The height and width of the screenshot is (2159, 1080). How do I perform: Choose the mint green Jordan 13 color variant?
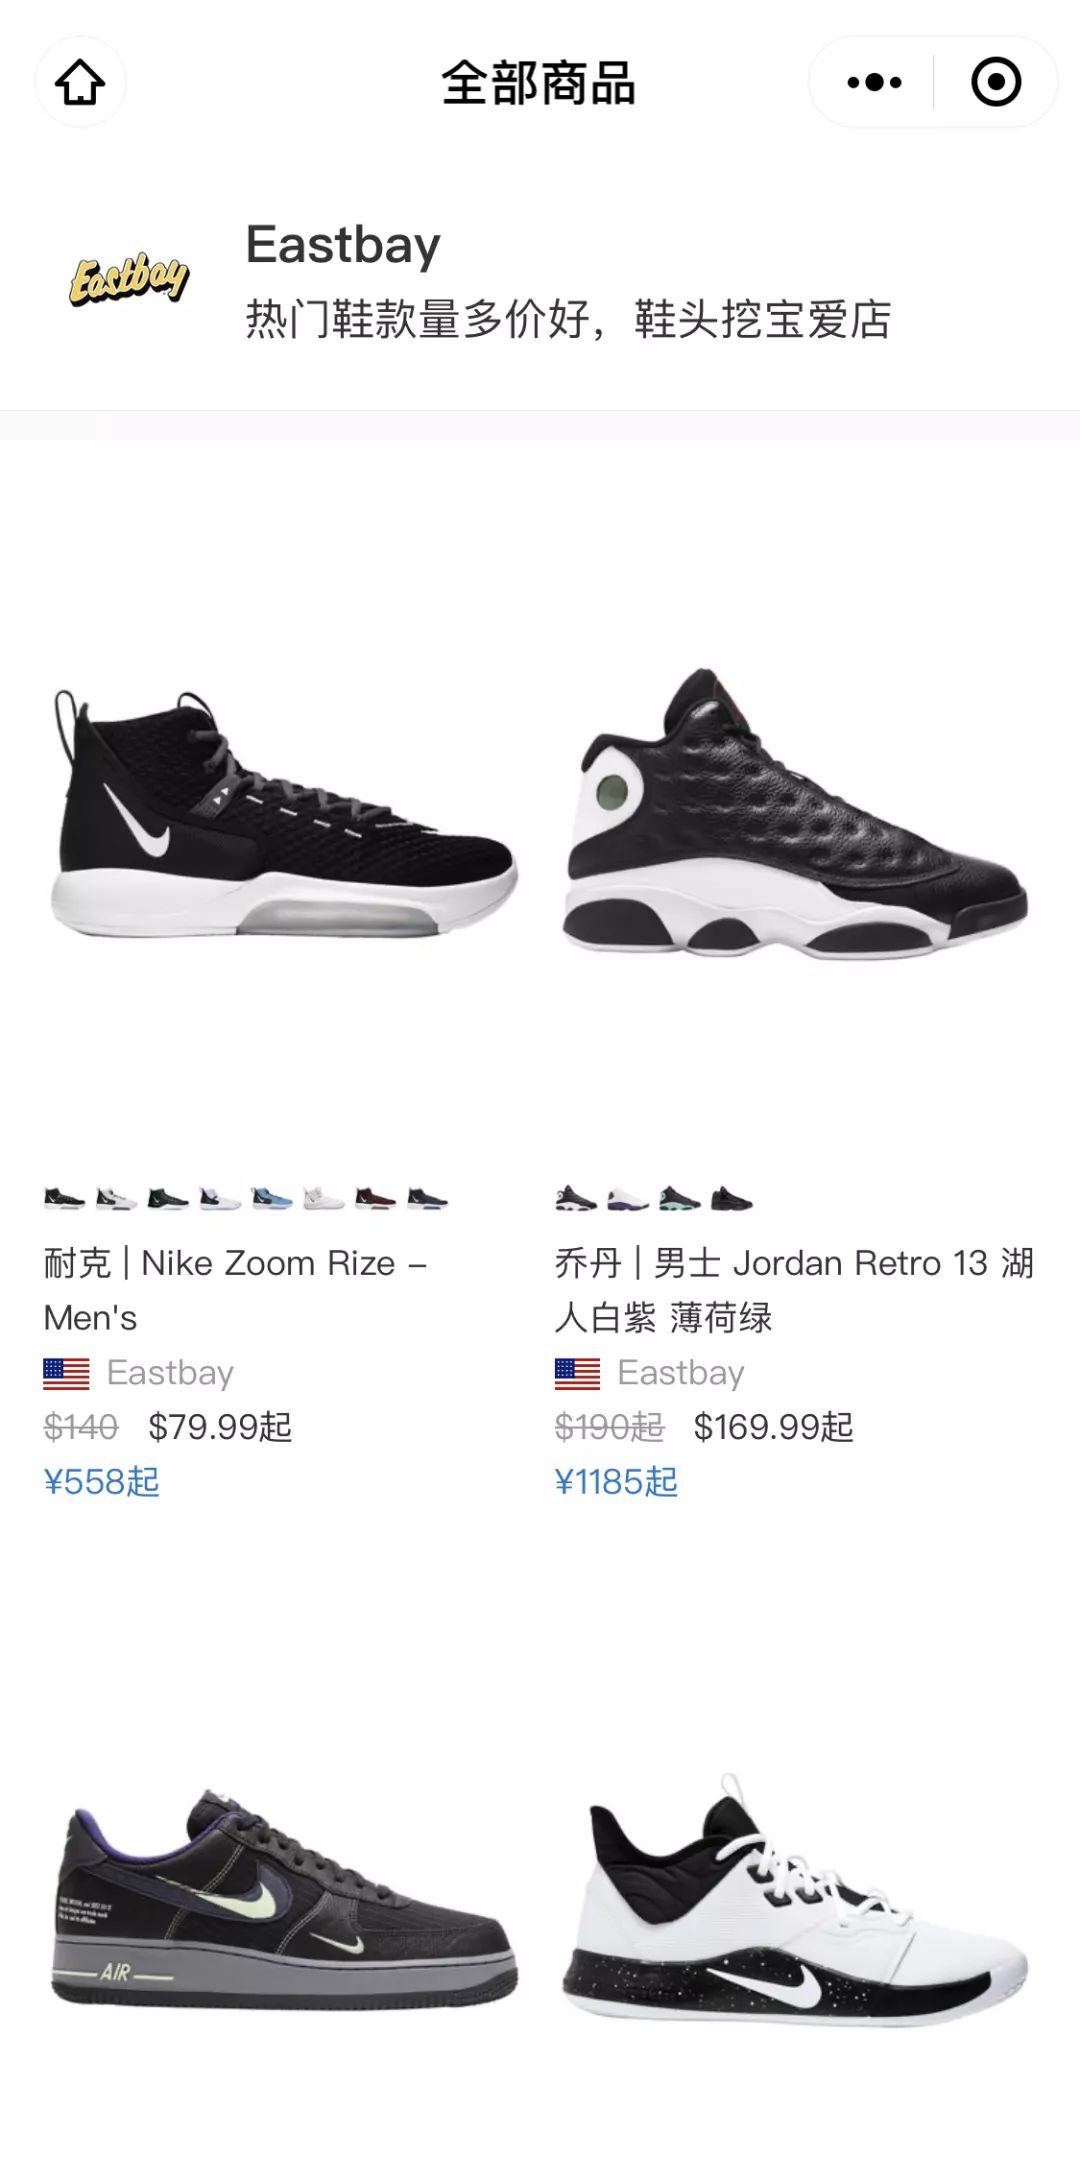pos(680,1198)
